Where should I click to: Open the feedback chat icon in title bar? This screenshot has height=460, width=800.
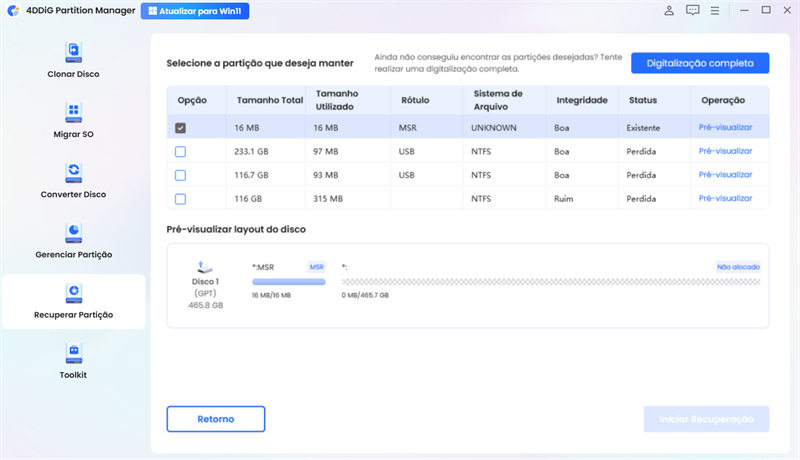(693, 10)
